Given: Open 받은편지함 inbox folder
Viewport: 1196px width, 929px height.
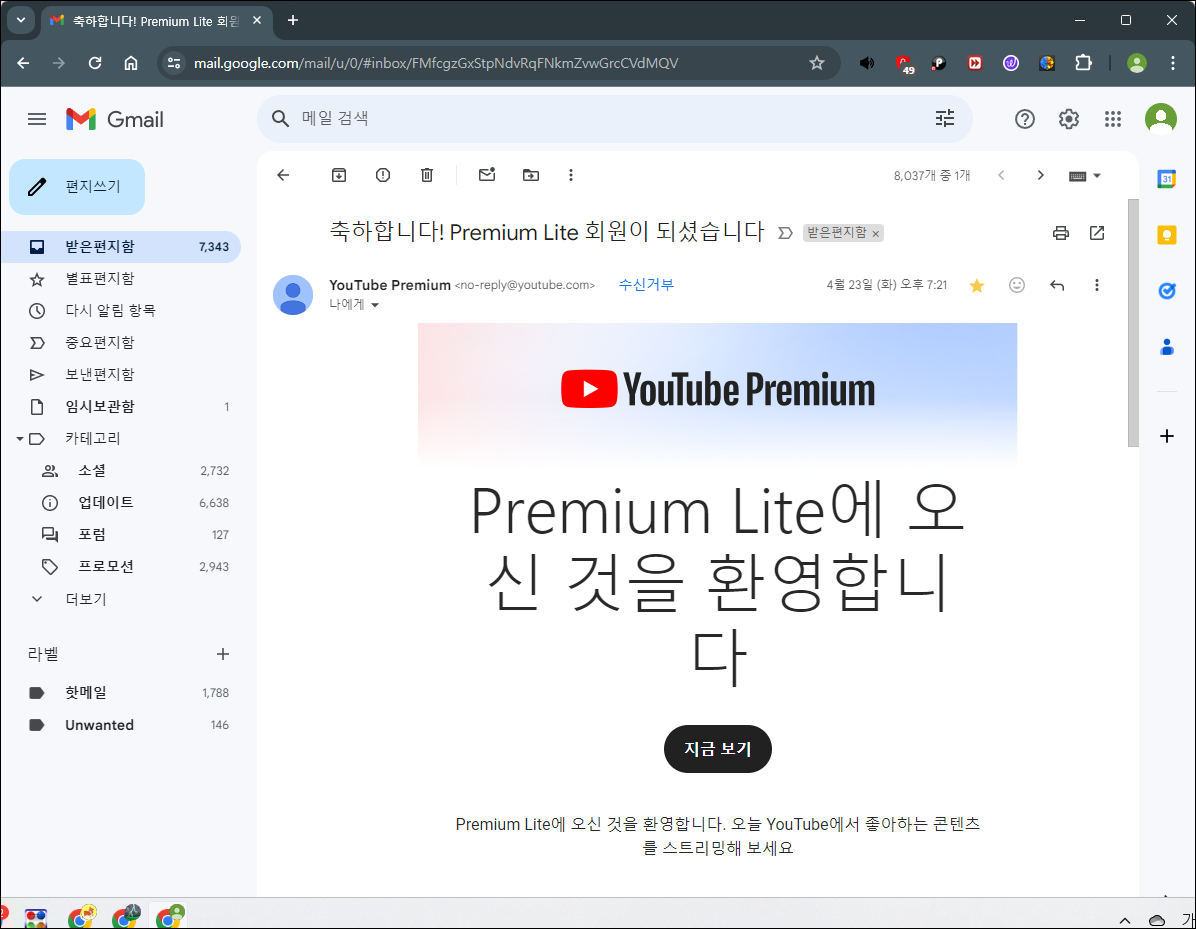Looking at the screenshot, I should (121, 247).
